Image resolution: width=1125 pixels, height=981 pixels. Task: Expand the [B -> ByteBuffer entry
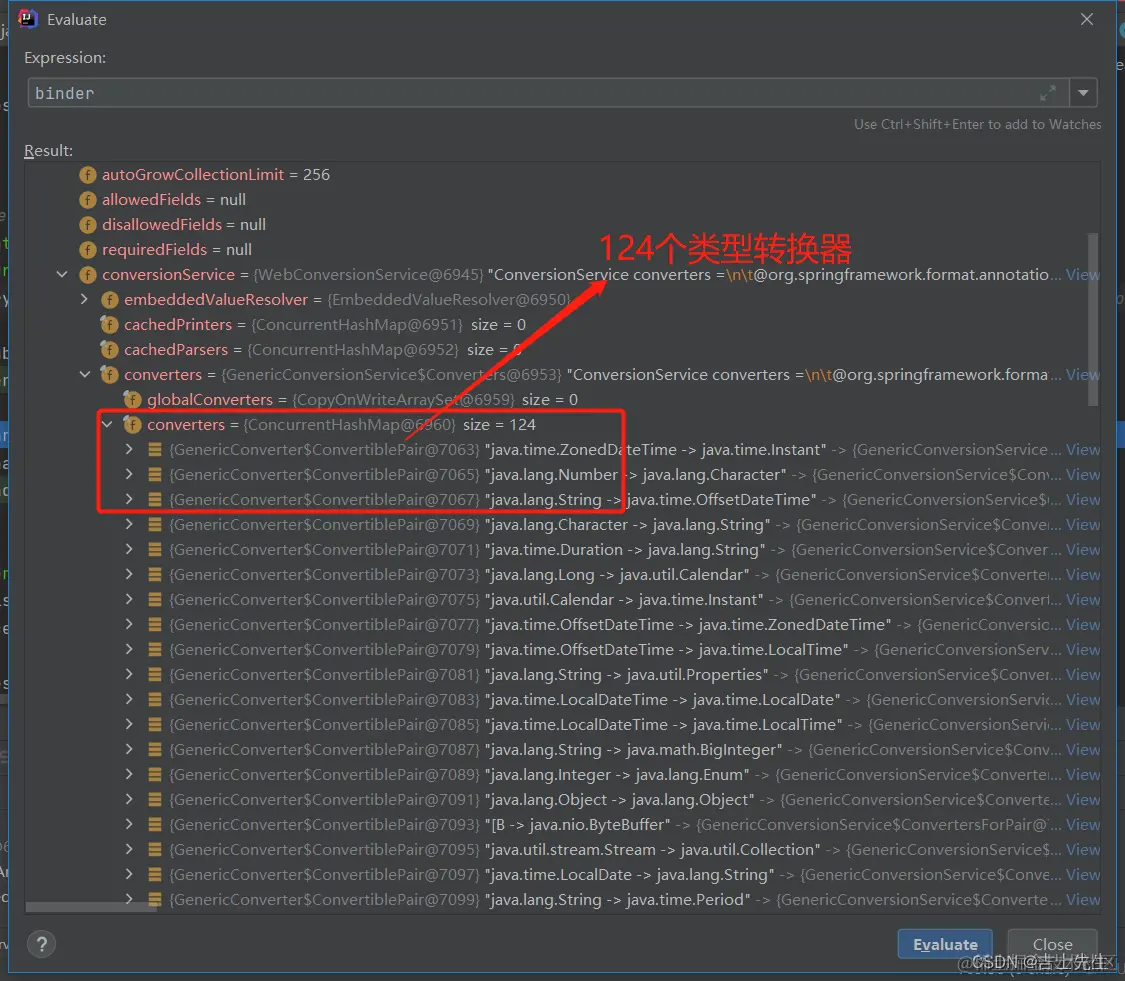tap(129, 825)
